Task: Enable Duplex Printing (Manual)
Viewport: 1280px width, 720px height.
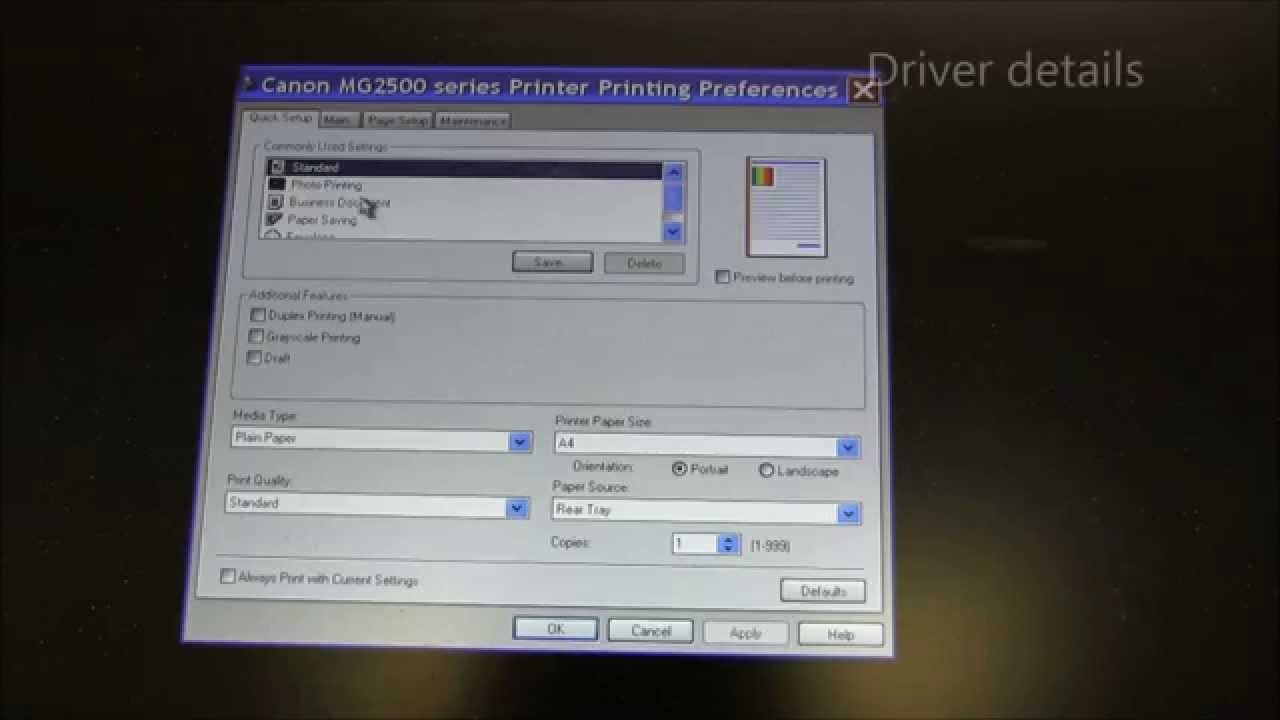Action: tap(257, 315)
